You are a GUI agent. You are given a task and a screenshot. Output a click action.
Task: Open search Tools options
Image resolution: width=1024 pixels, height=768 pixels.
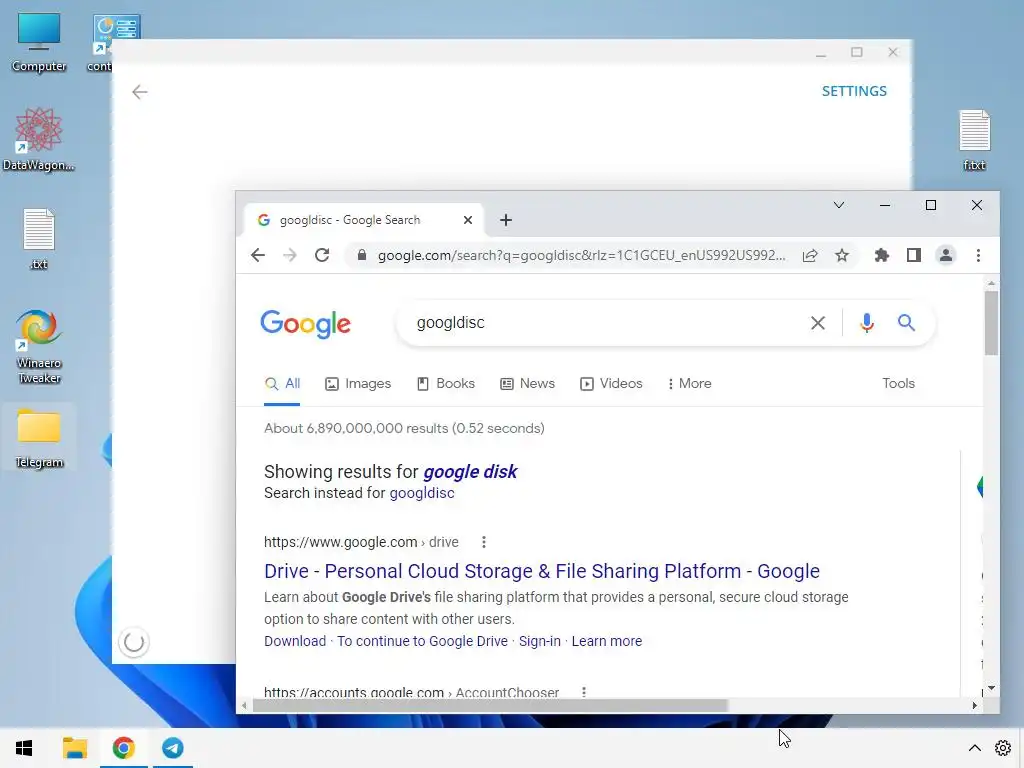pyautogui.click(x=898, y=384)
